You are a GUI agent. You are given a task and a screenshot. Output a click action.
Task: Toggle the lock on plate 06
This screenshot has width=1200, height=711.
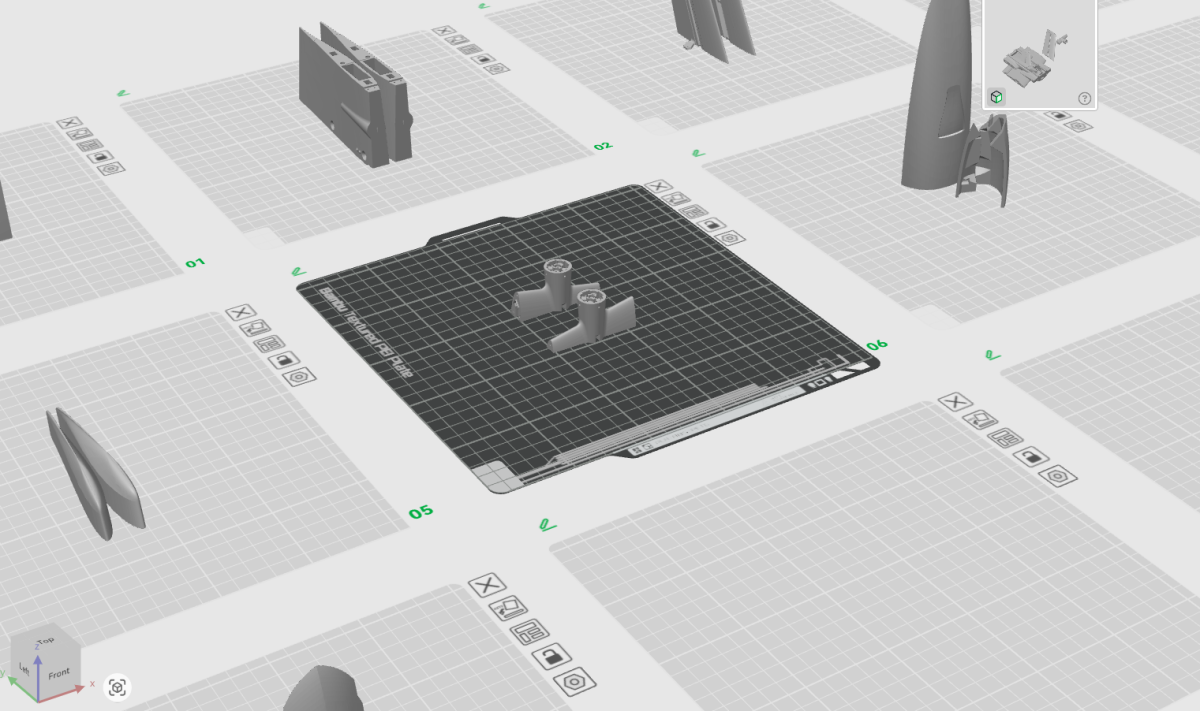point(711,224)
